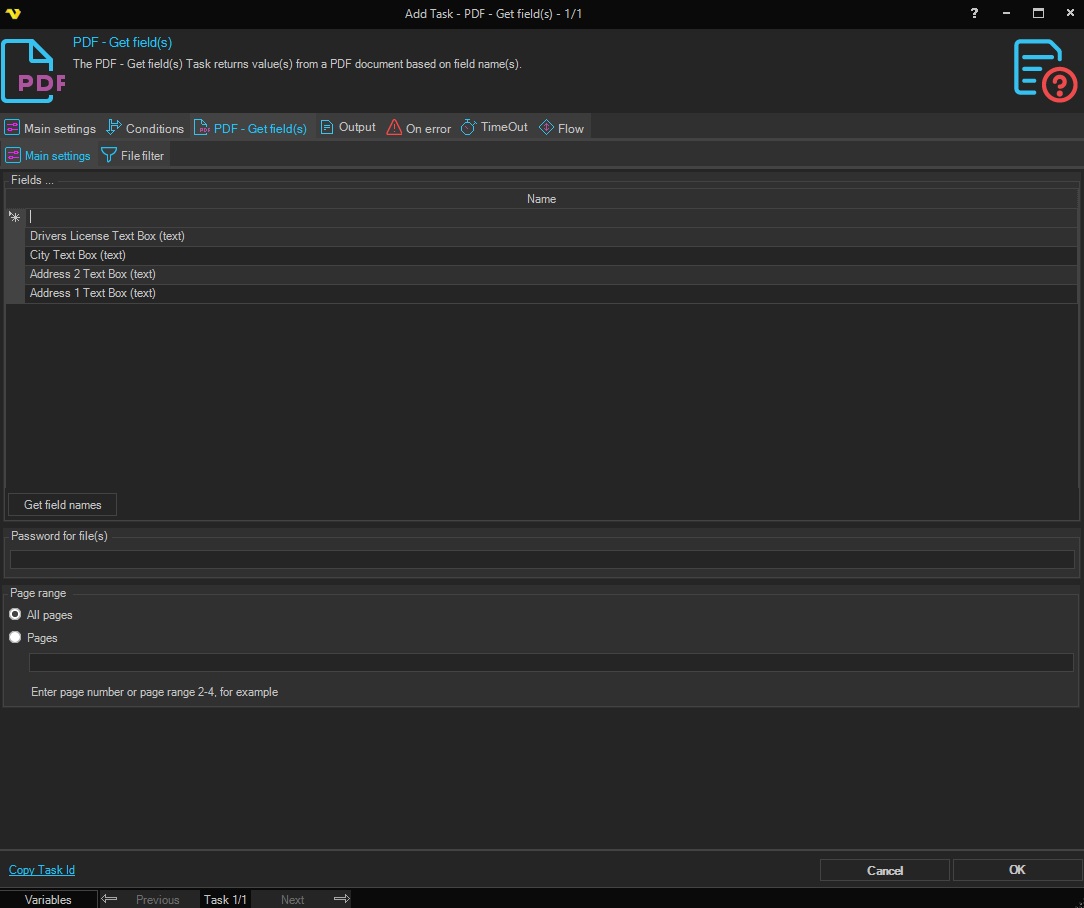Screen dimensions: 1084x908
Task: Confirm with the OK button
Action: (1017, 870)
